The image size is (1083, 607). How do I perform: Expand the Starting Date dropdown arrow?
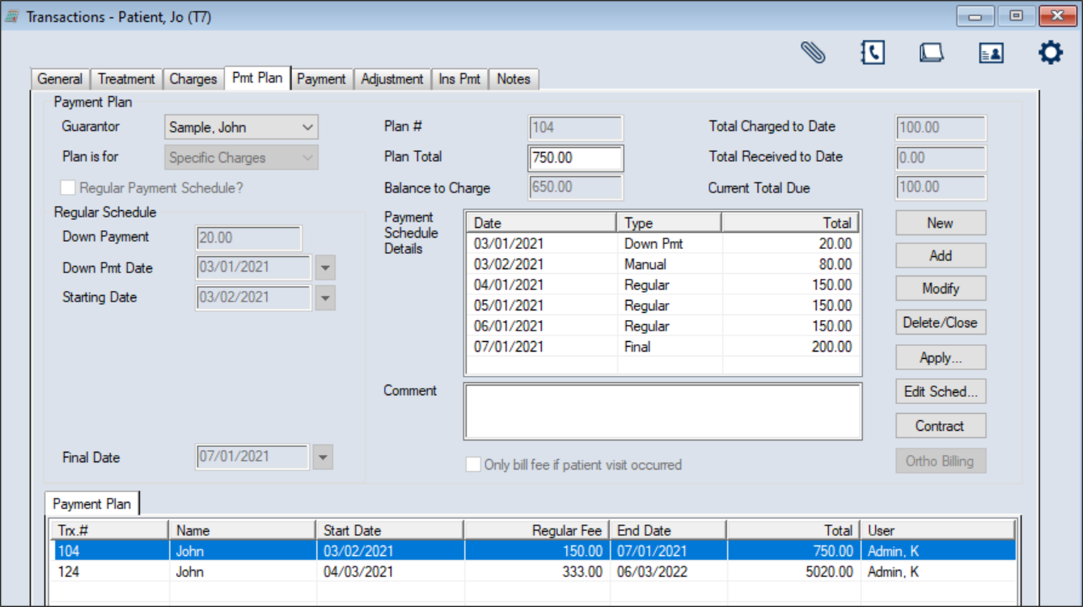pos(324,298)
